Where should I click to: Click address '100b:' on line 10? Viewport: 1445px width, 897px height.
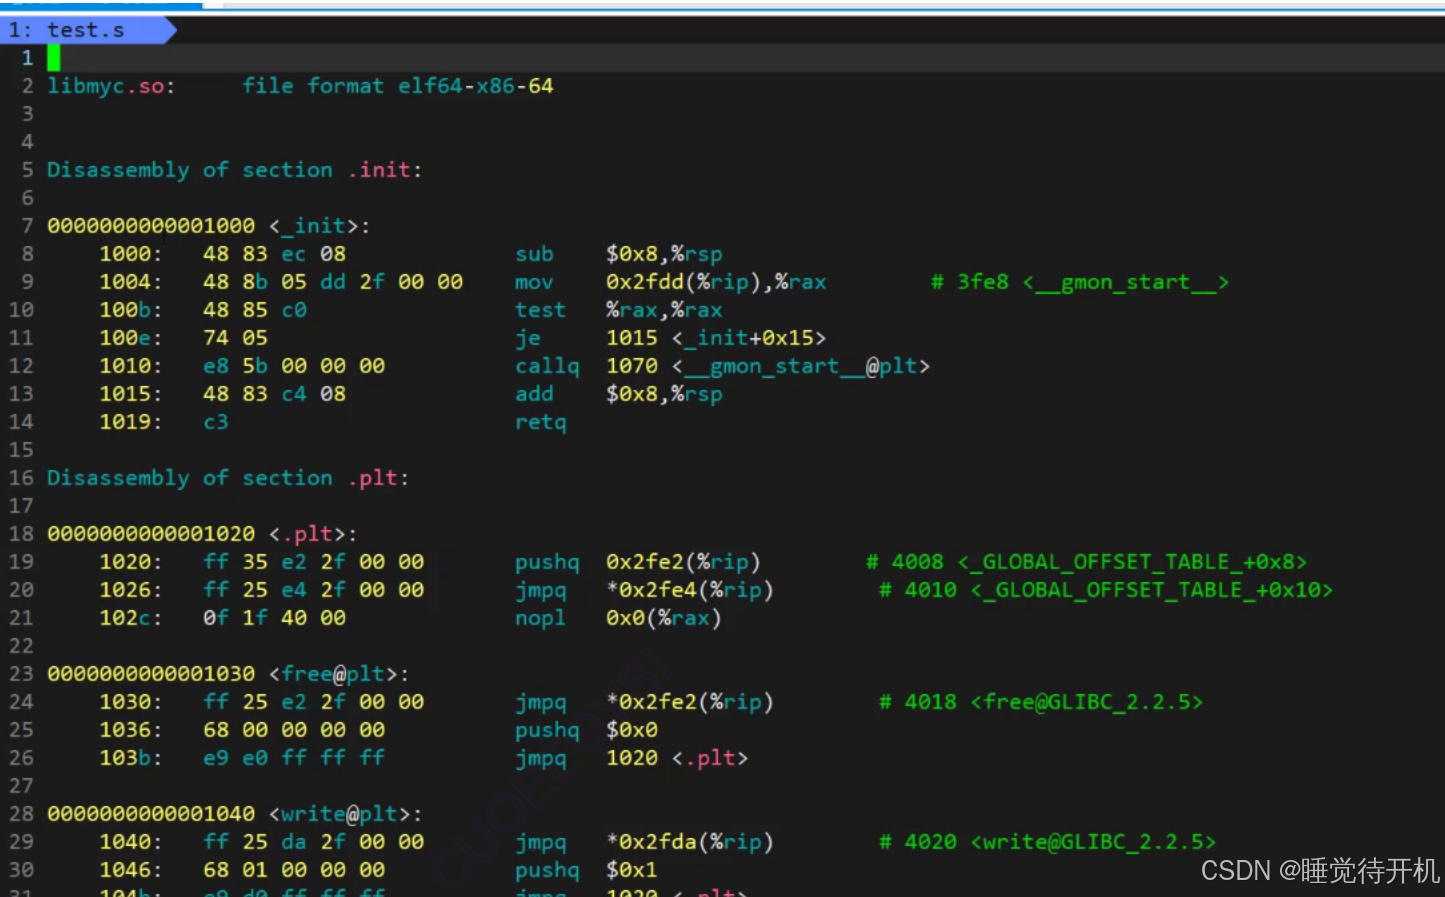[x=131, y=310]
